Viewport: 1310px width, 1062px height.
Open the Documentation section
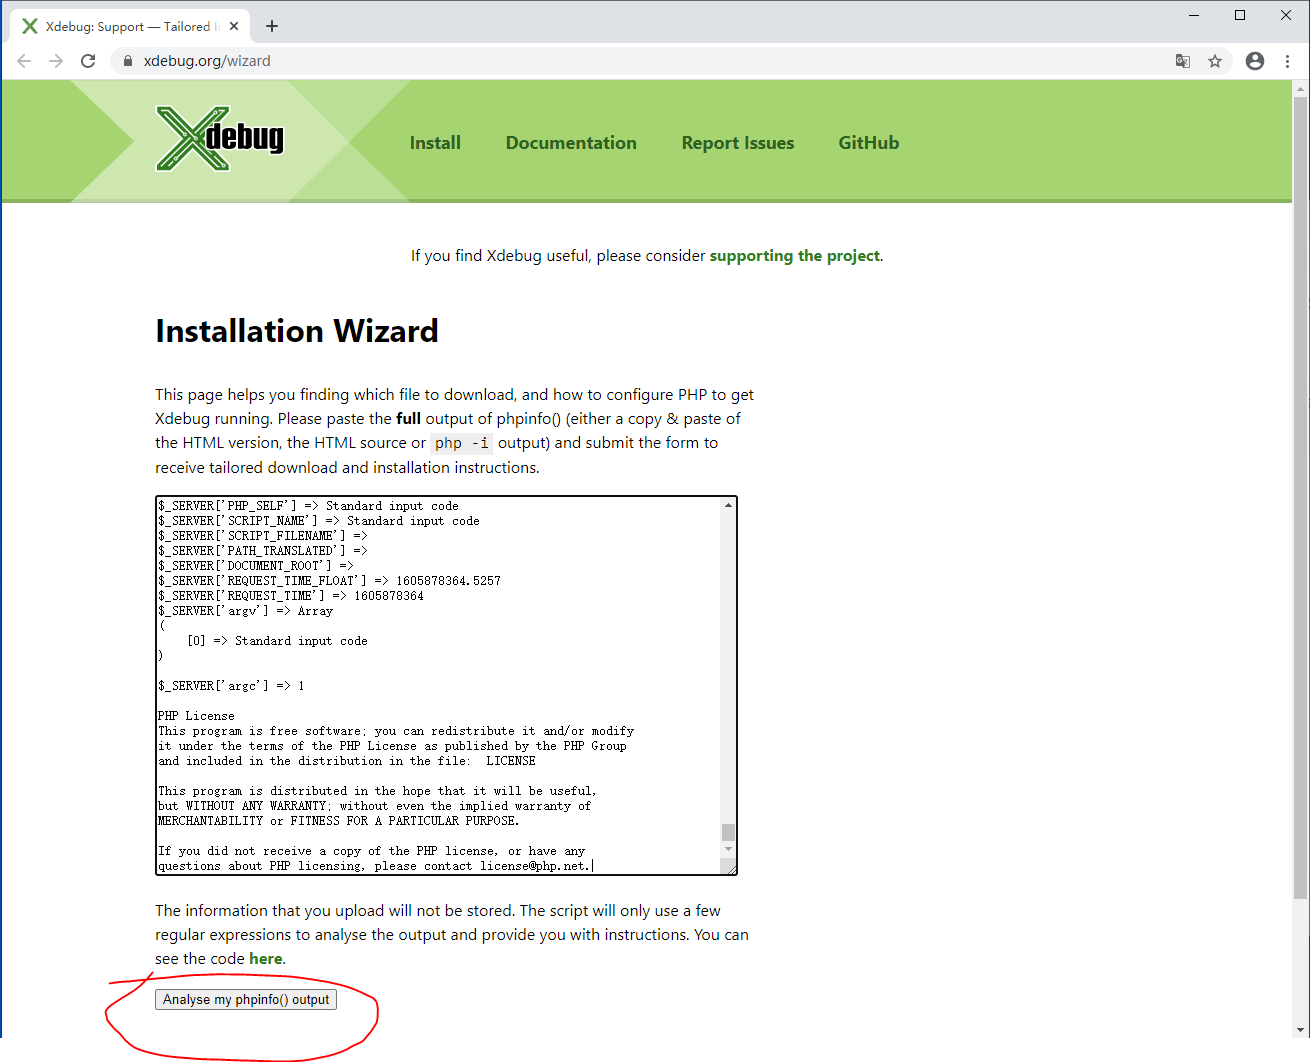click(x=571, y=142)
